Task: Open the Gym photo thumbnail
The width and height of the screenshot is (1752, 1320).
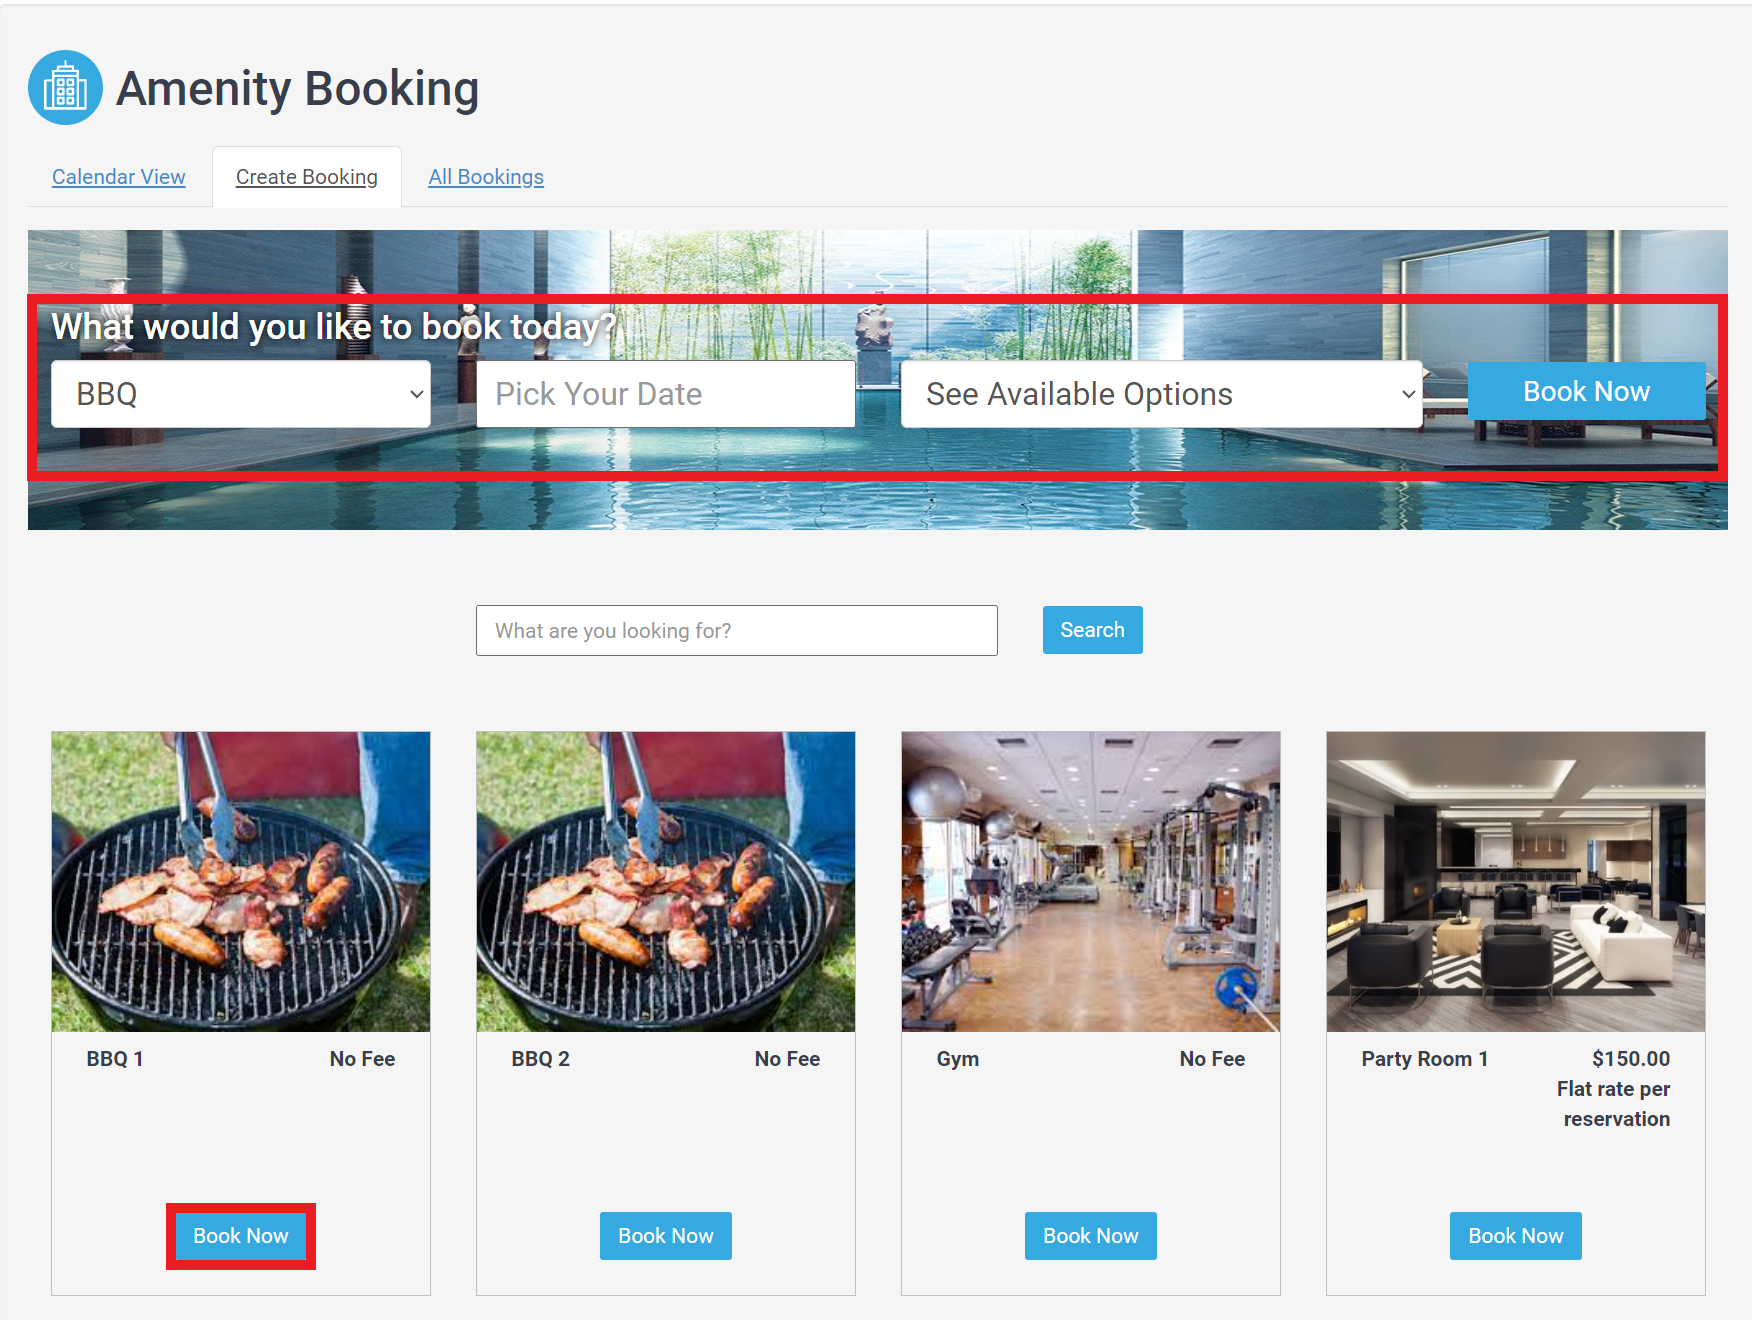Action: pos(1091,882)
